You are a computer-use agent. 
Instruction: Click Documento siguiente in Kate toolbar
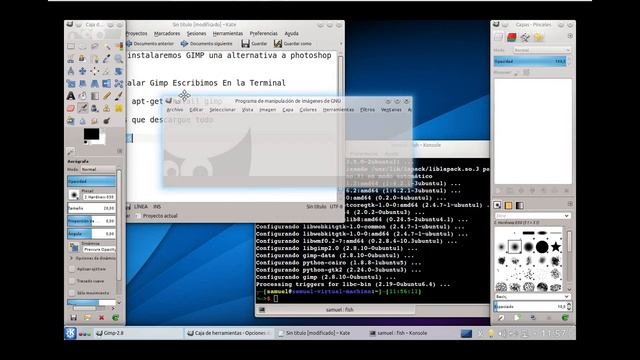click(207, 43)
